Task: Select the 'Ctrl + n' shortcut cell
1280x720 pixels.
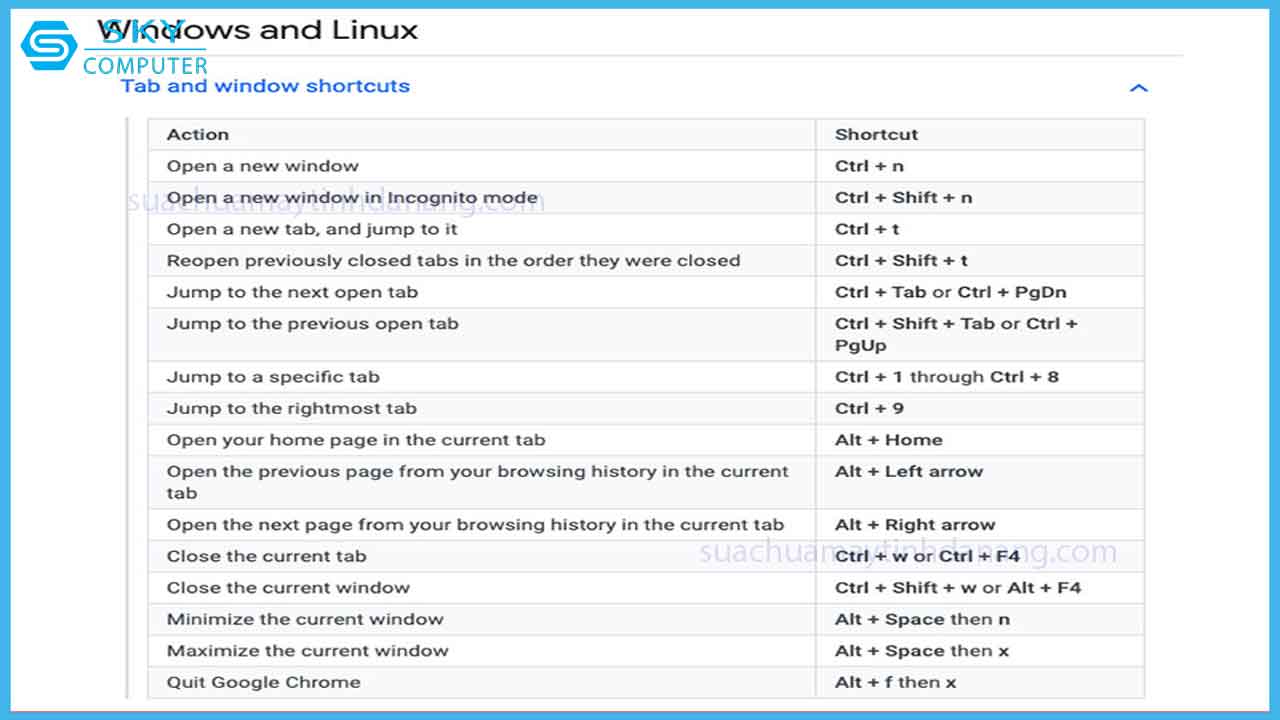Action: point(980,166)
